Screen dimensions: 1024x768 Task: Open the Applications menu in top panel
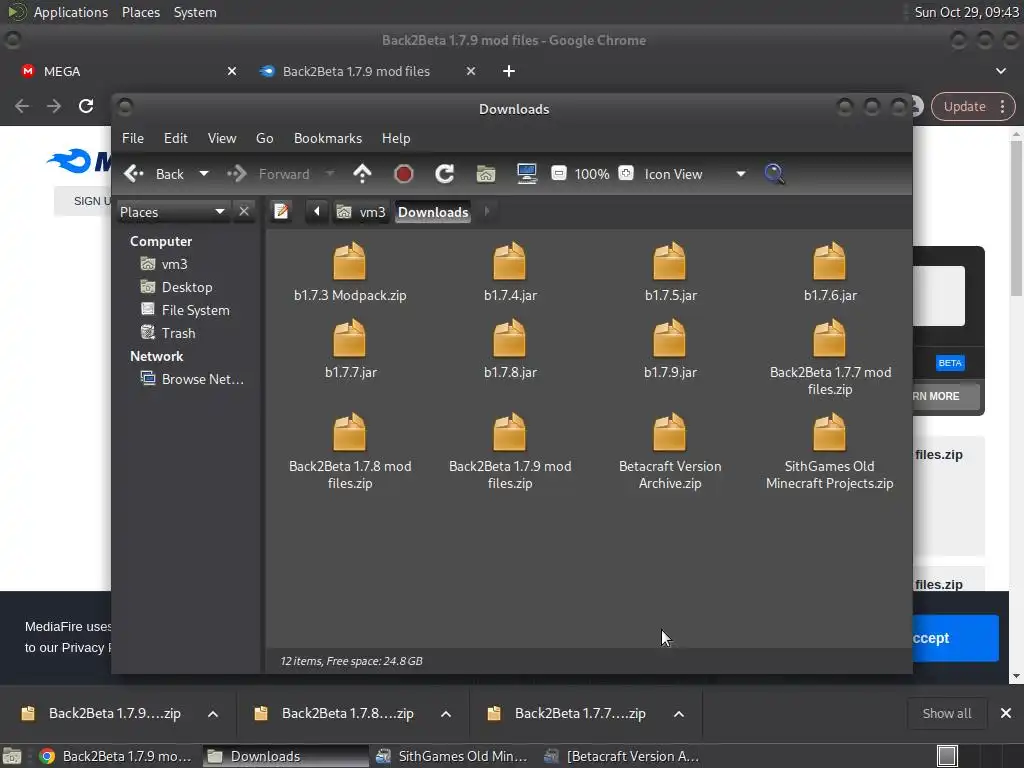click(70, 12)
